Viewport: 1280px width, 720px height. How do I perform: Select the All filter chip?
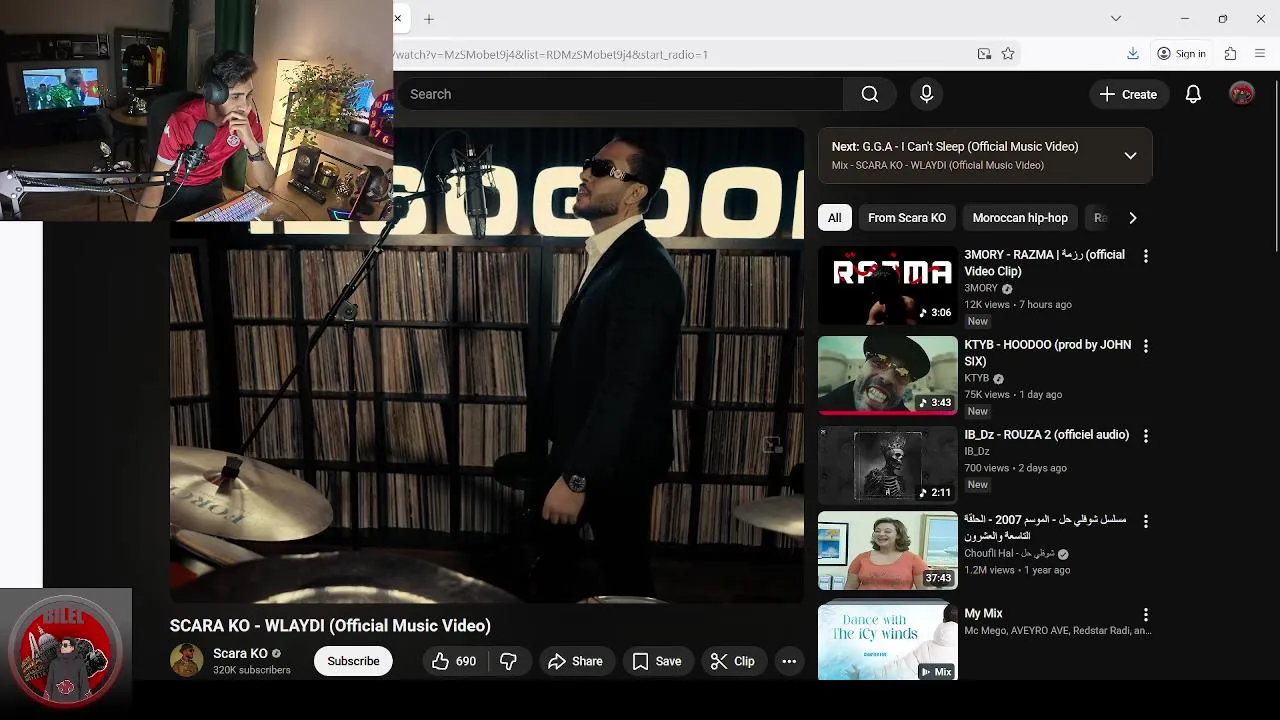[x=834, y=218]
